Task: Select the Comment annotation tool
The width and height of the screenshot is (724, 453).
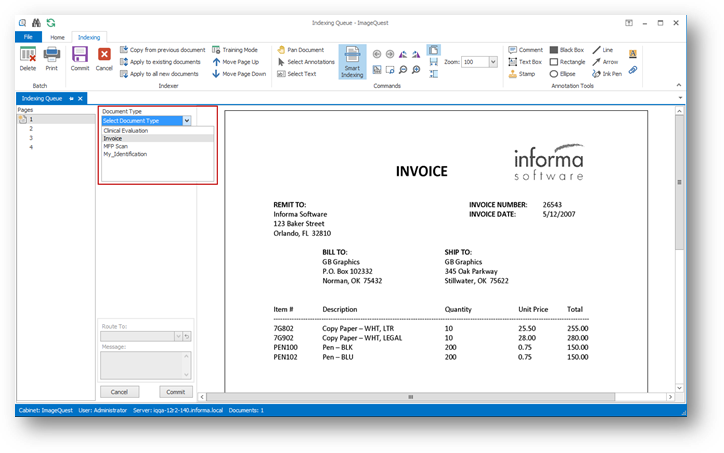Action: (x=525, y=50)
